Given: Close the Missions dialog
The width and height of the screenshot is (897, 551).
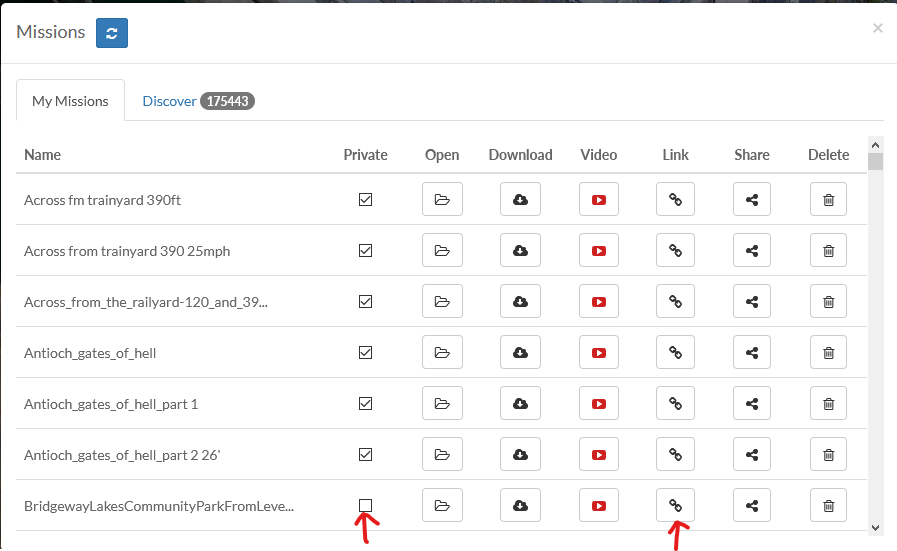Looking at the screenshot, I should (877, 28).
